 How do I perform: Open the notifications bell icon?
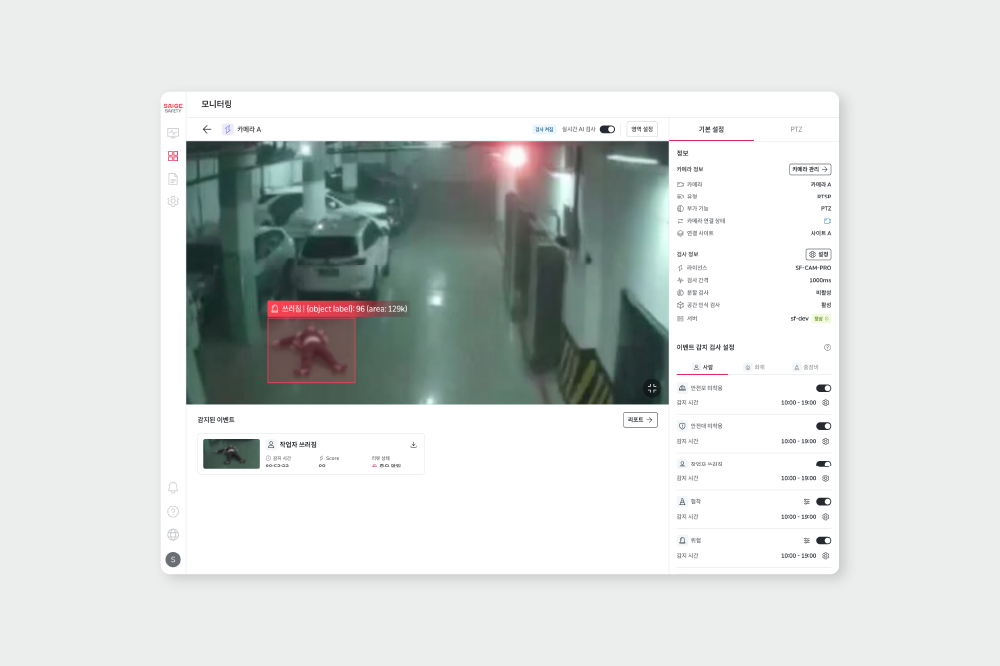click(172, 488)
